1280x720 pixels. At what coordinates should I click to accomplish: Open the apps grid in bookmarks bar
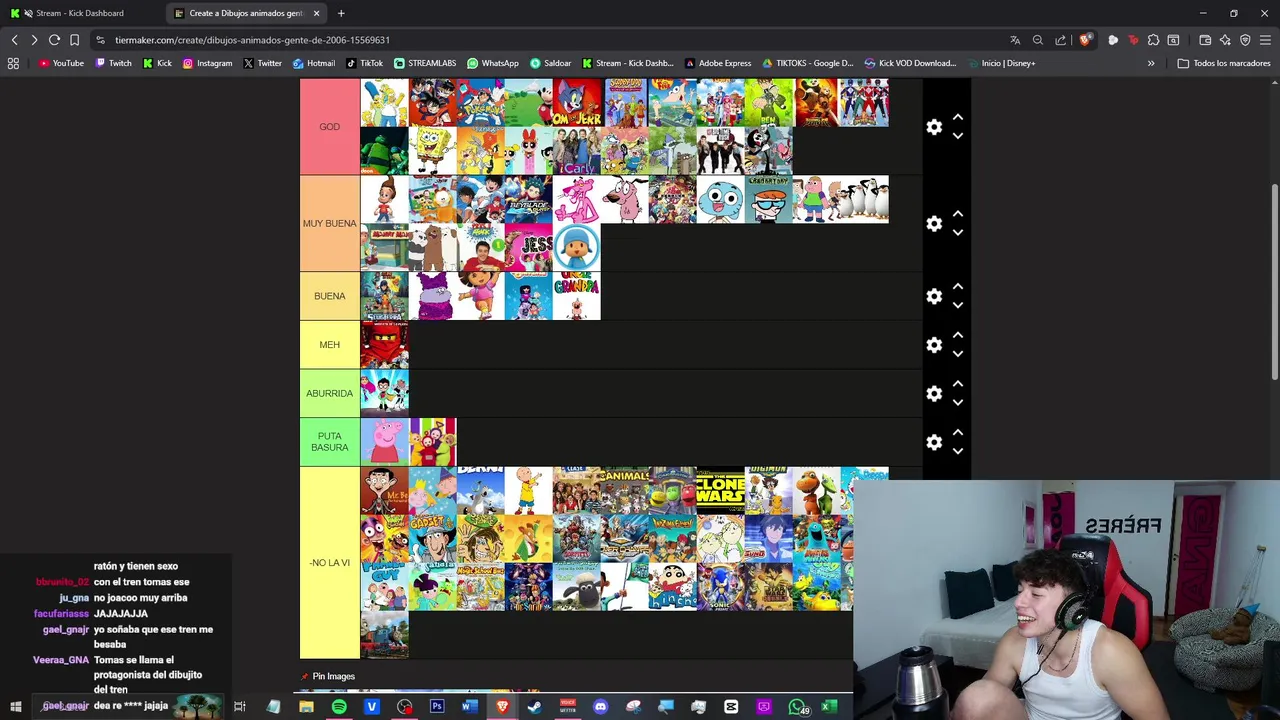pyautogui.click(x=13, y=63)
